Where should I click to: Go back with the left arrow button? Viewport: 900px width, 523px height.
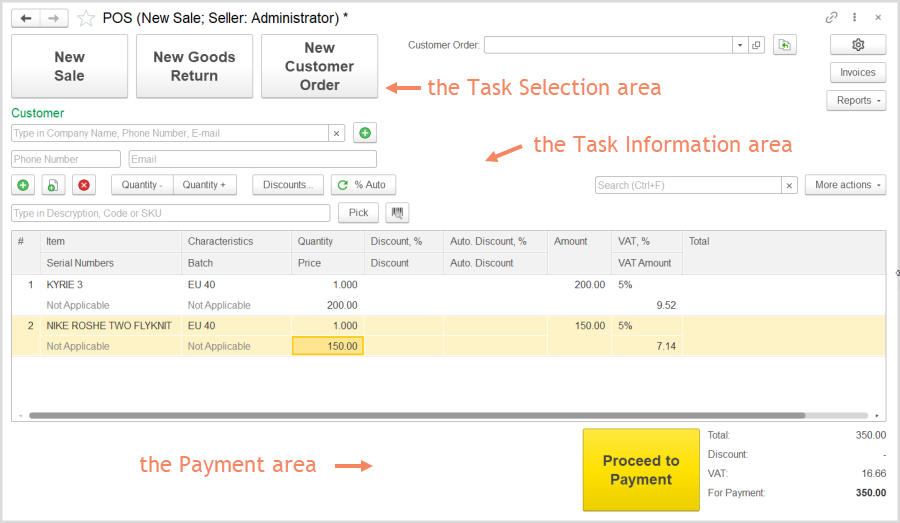[26, 18]
